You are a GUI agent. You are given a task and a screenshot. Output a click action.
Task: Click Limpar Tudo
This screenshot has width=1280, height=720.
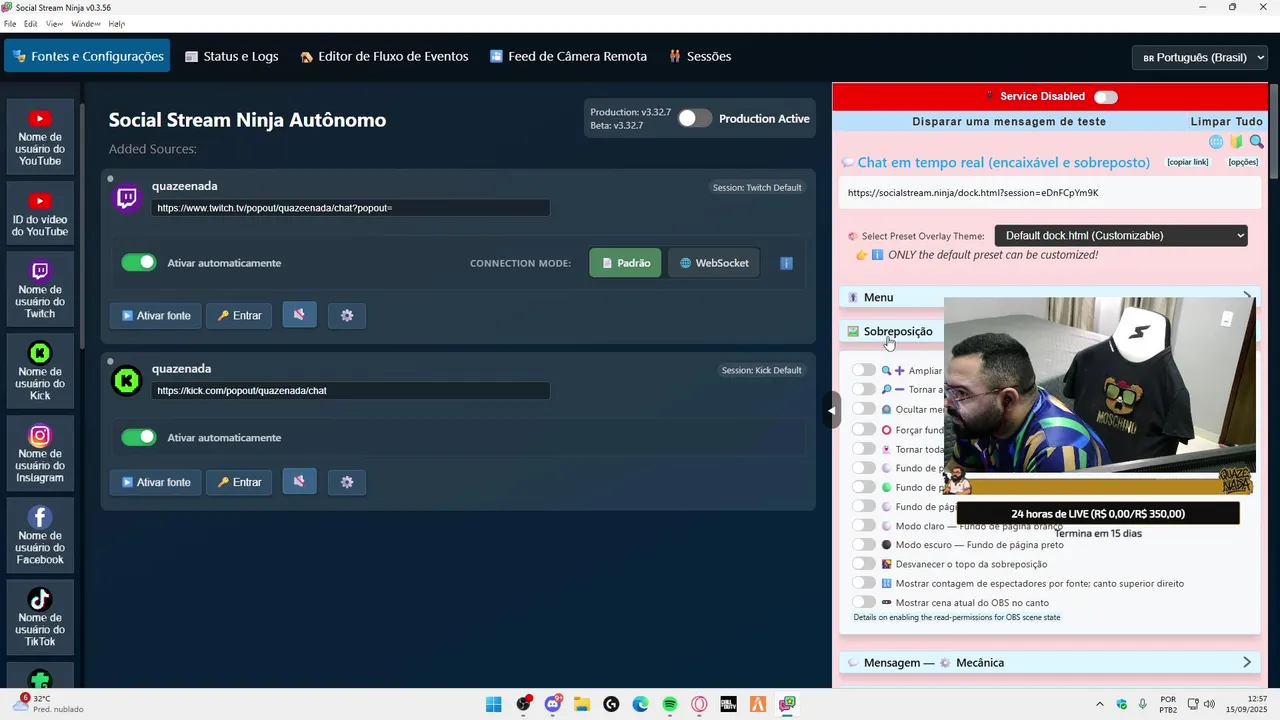pyautogui.click(x=1226, y=122)
